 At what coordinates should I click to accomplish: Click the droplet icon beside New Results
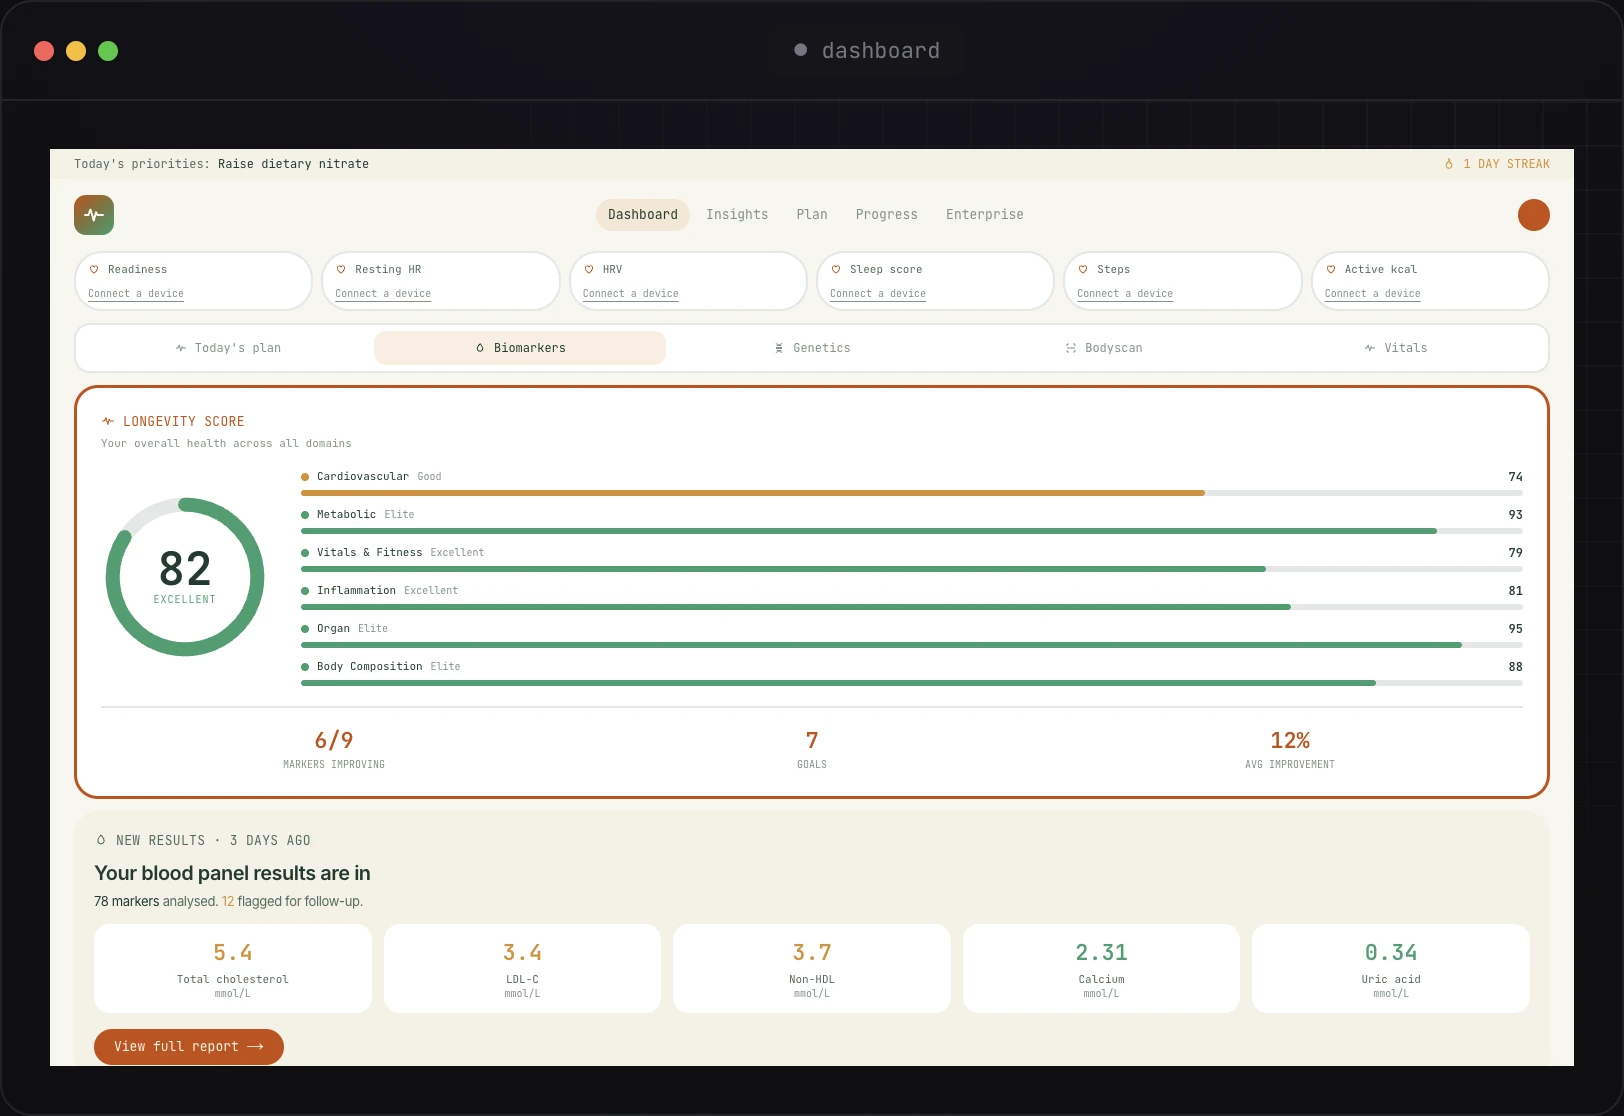point(101,840)
